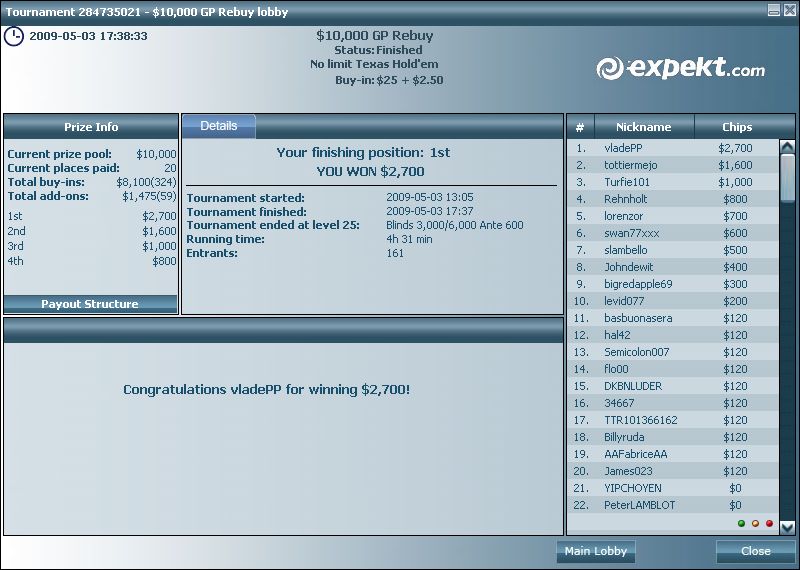Click the Status: Finished text
Screen dimensions: 800x570
(x=378, y=50)
